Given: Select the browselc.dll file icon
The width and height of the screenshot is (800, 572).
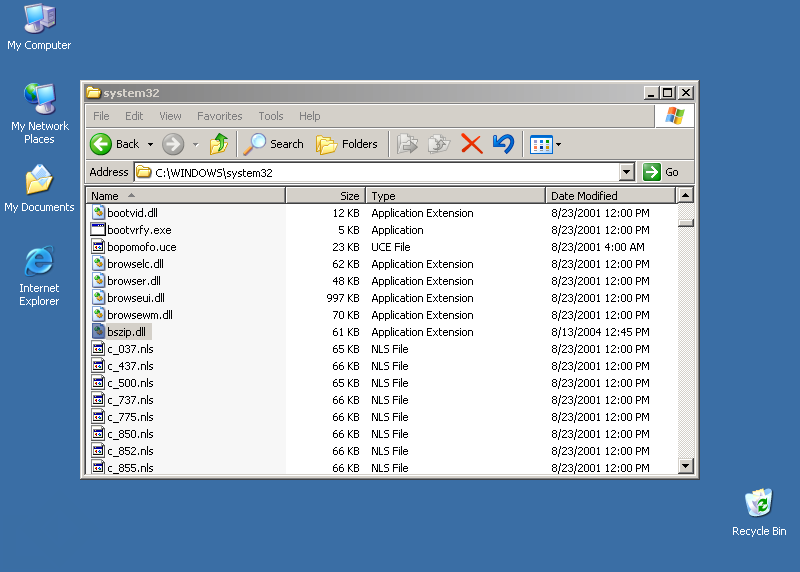Looking at the screenshot, I should coord(98,263).
